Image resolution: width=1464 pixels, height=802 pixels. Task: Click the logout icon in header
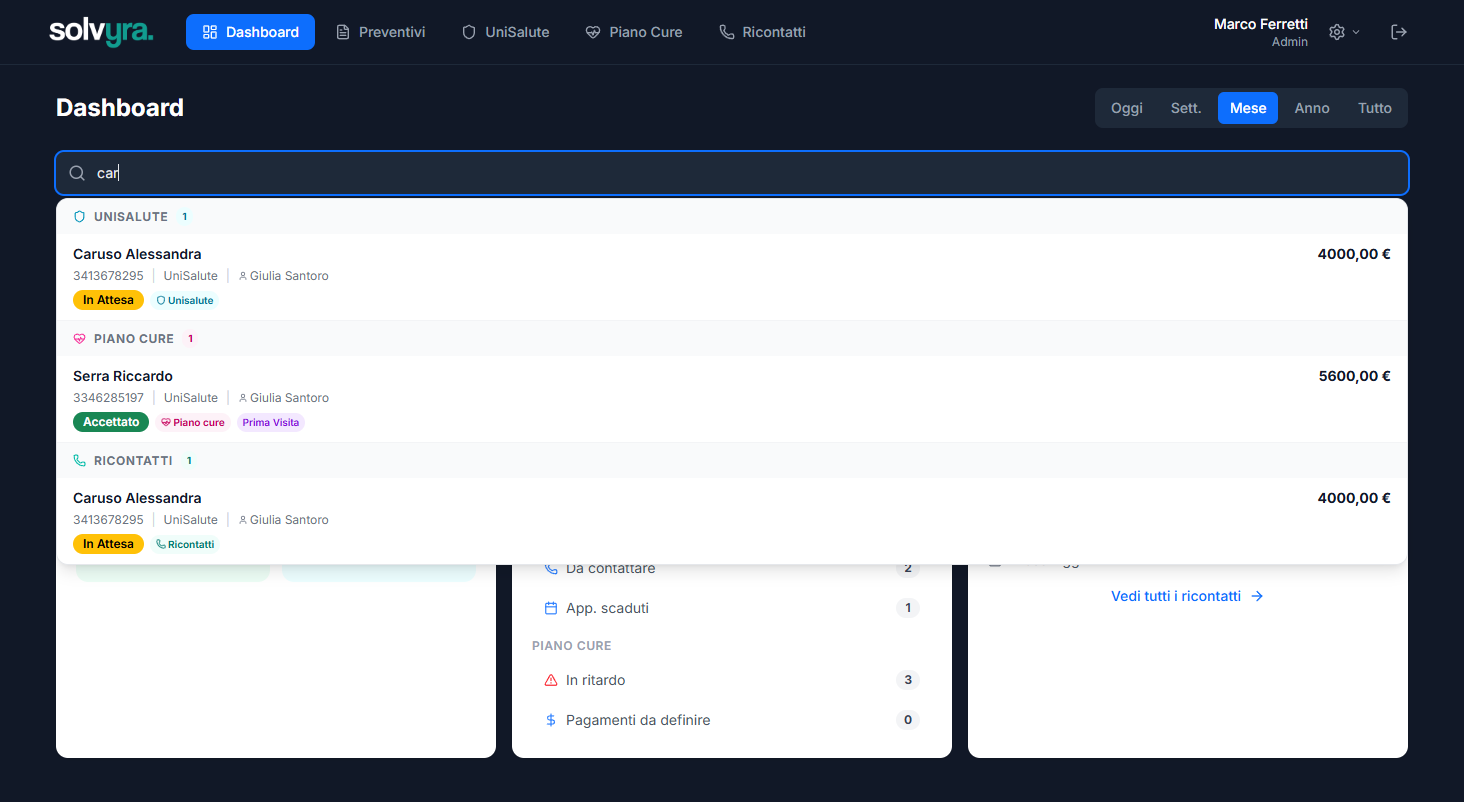pyautogui.click(x=1399, y=32)
